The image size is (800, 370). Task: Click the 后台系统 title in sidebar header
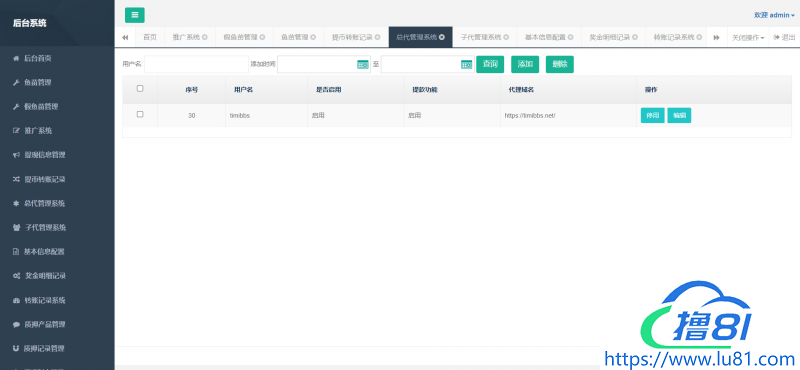click(x=30, y=23)
